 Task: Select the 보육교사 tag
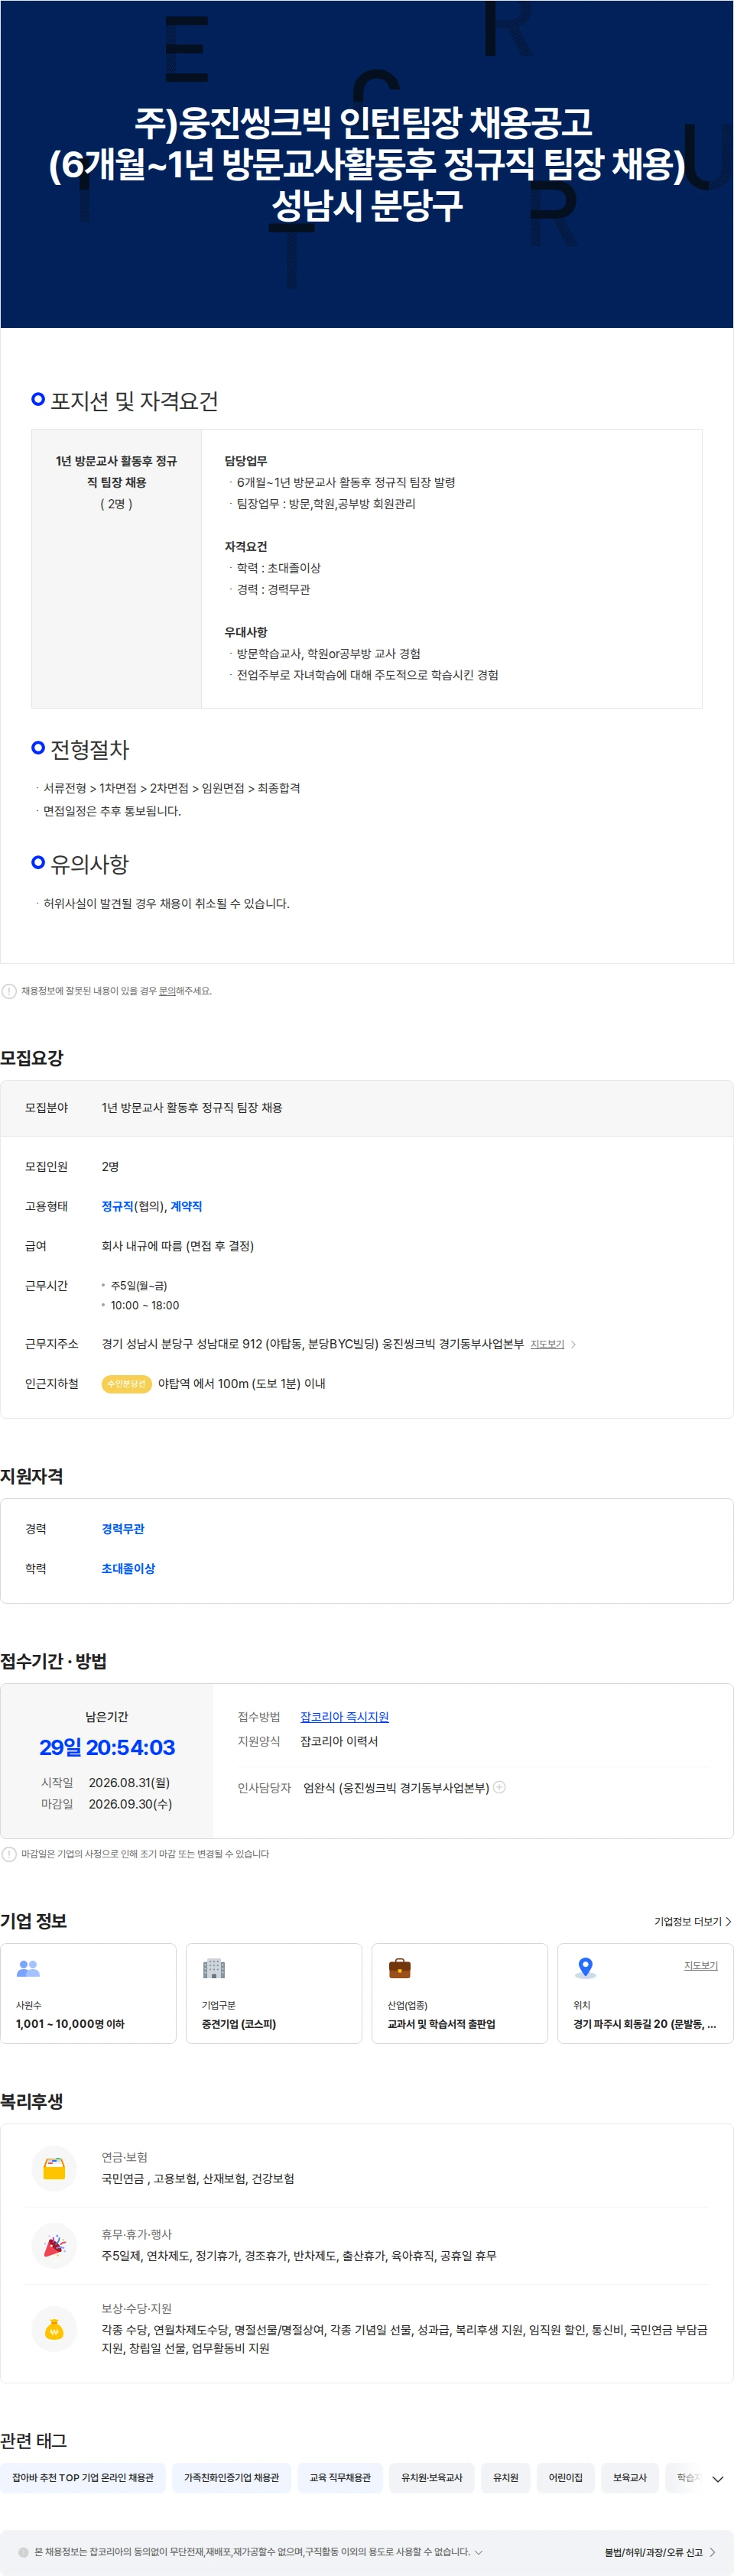point(630,2477)
